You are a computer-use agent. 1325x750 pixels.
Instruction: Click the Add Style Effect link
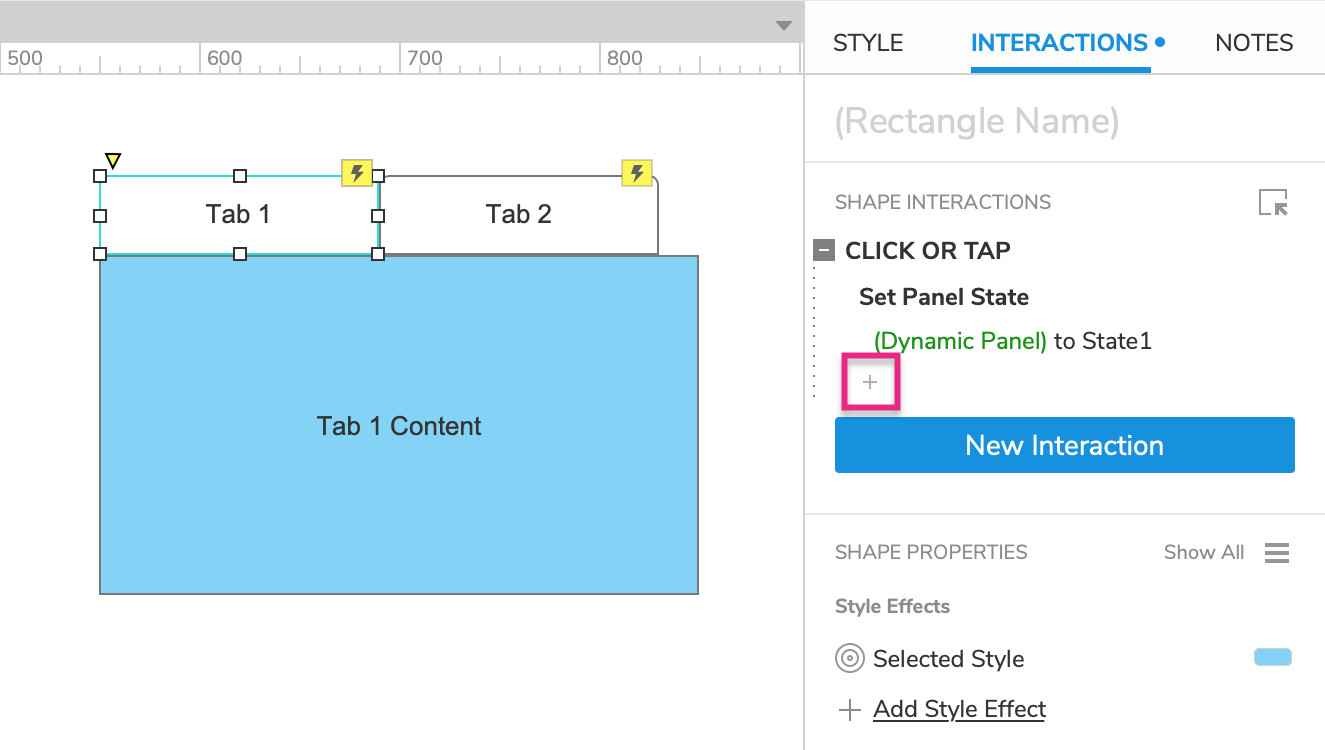click(x=959, y=709)
